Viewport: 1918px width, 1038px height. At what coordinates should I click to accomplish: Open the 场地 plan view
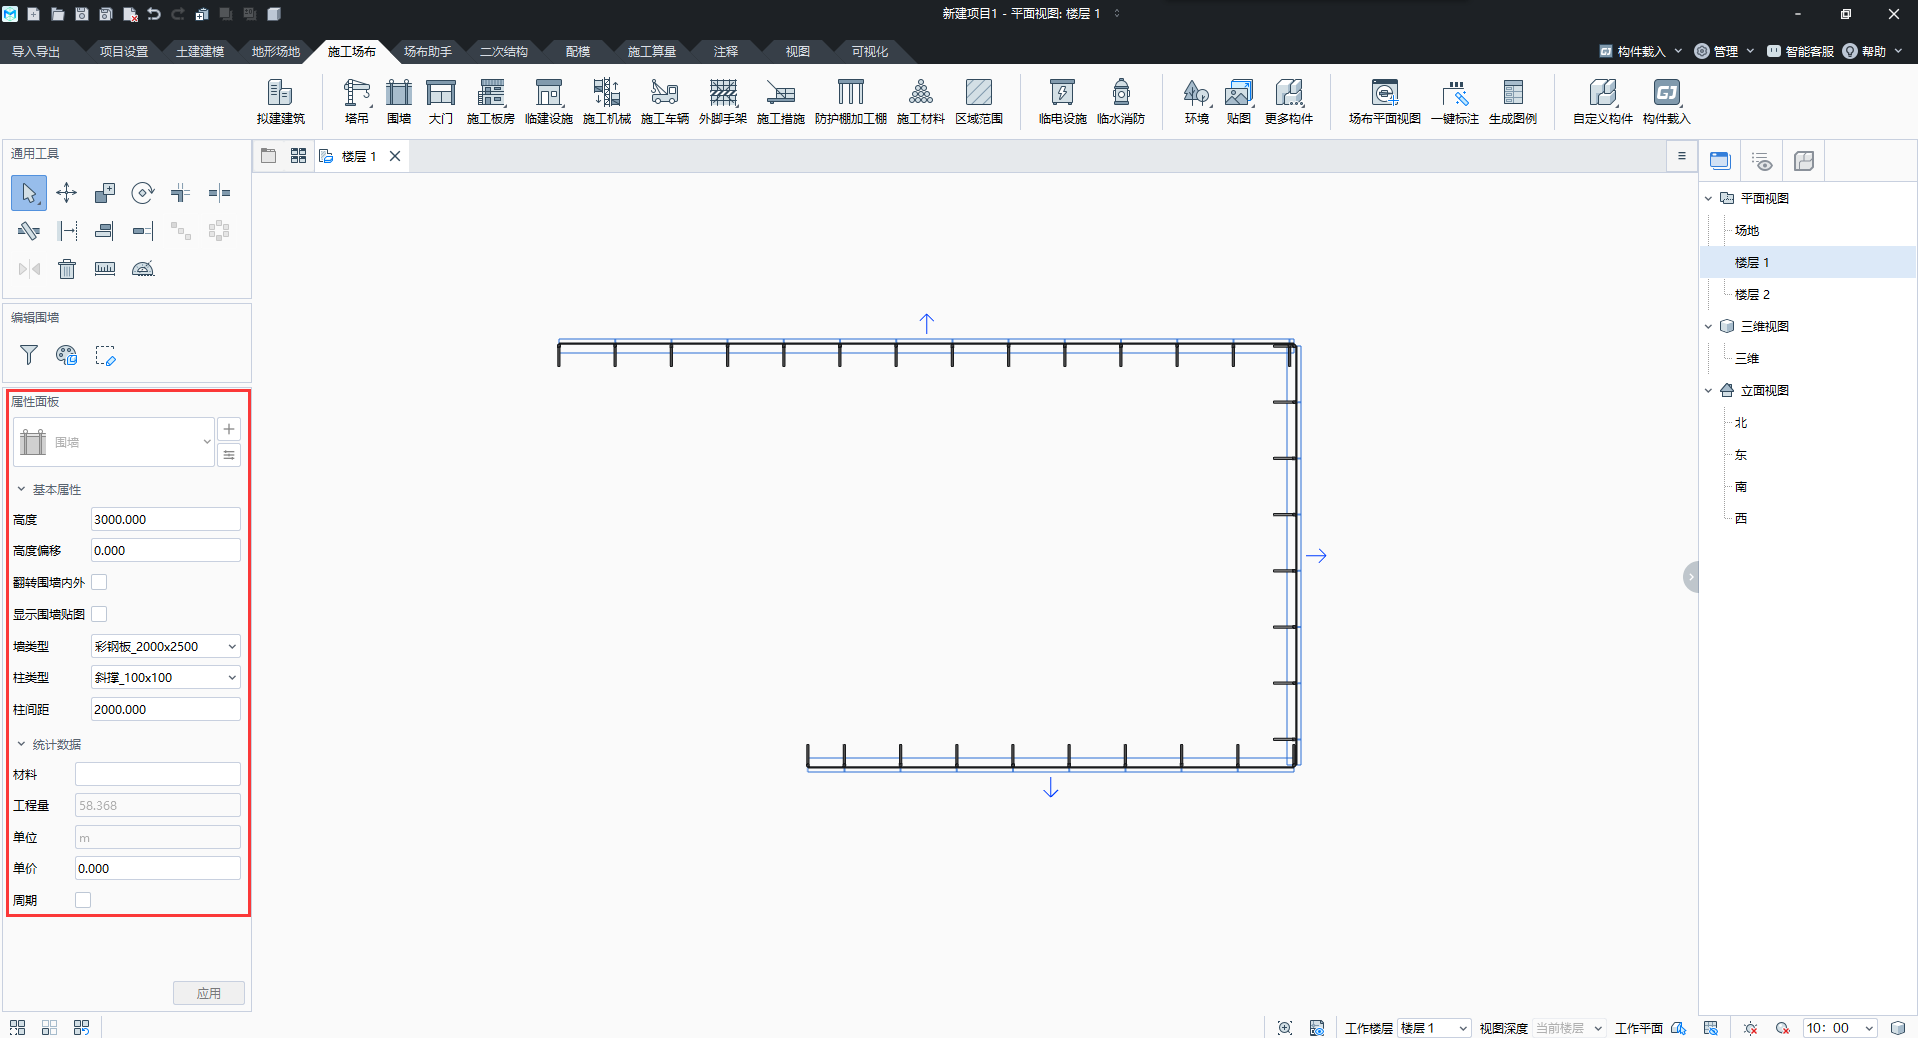tap(1746, 230)
